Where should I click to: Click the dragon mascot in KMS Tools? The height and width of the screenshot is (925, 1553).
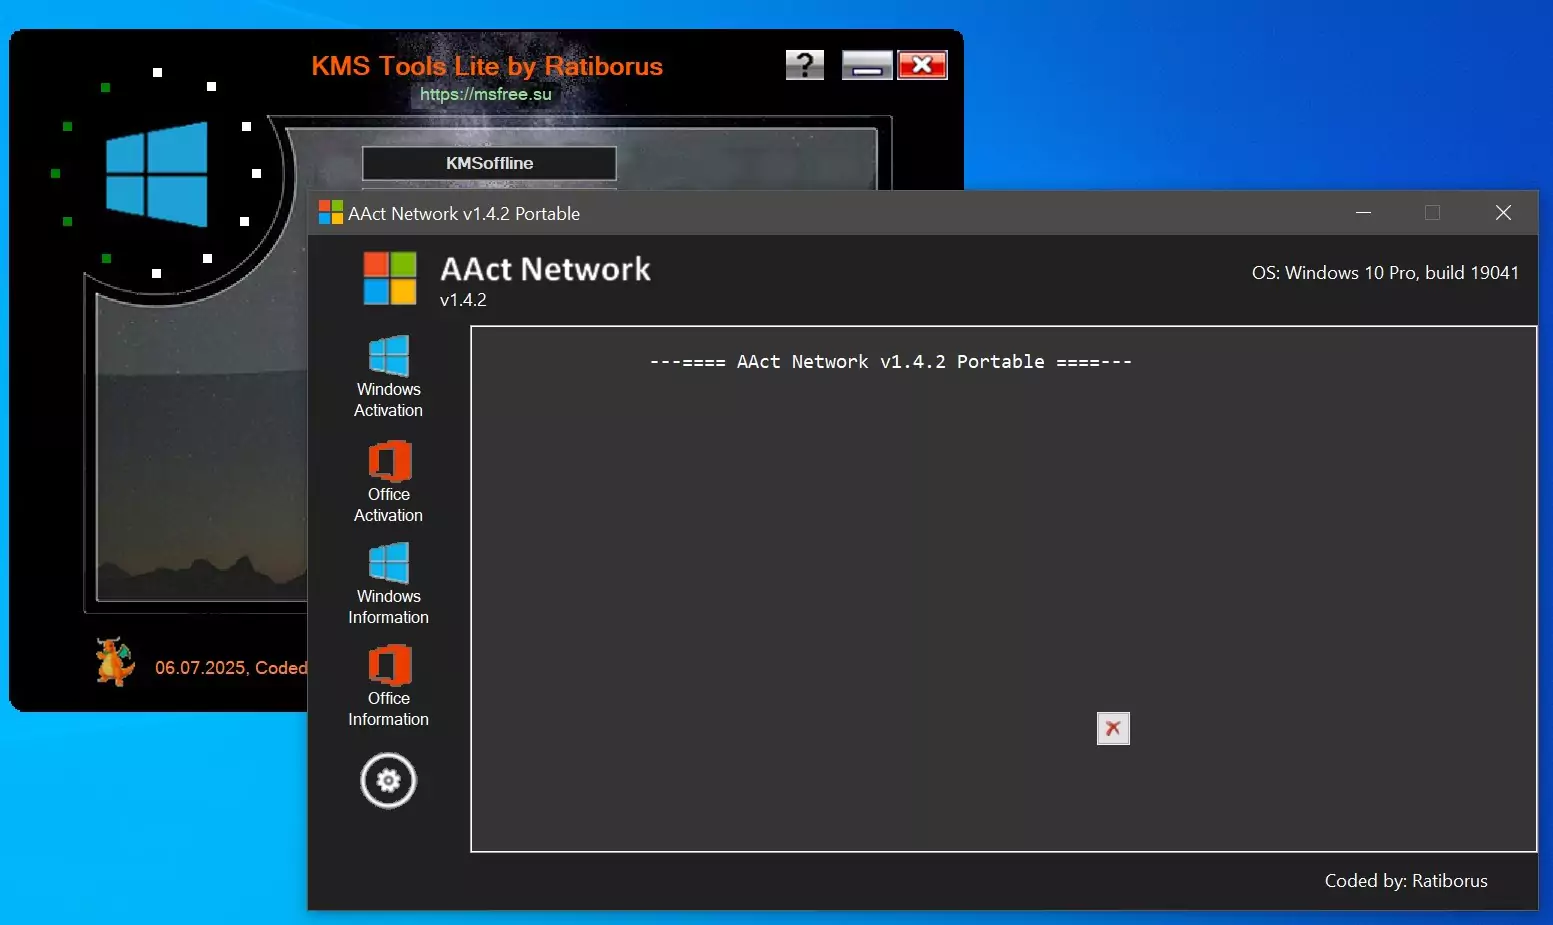(116, 662)
